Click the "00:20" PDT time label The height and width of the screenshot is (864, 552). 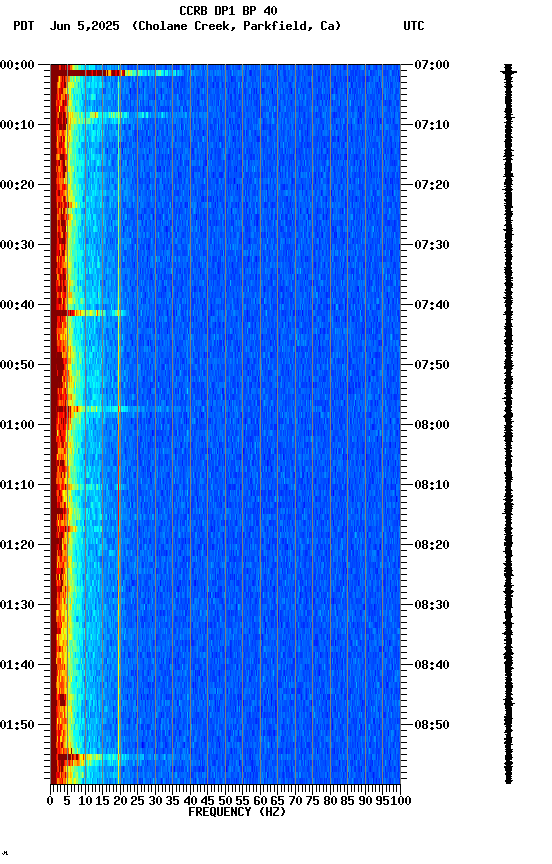(17, 185)
